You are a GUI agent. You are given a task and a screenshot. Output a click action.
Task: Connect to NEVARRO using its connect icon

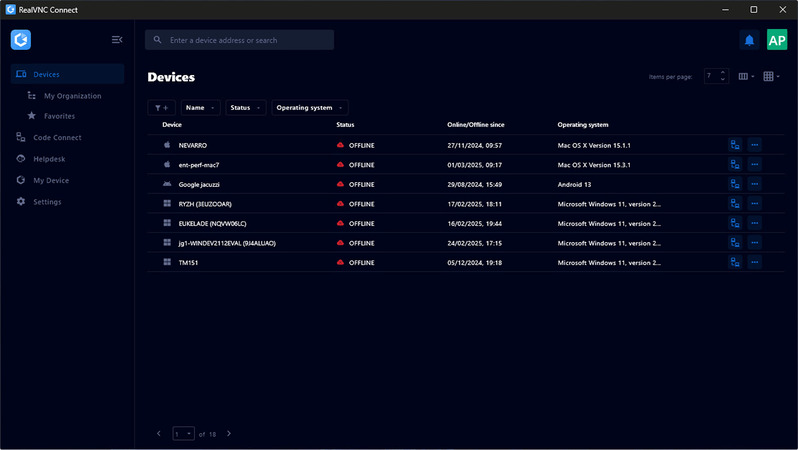[735, 145]
